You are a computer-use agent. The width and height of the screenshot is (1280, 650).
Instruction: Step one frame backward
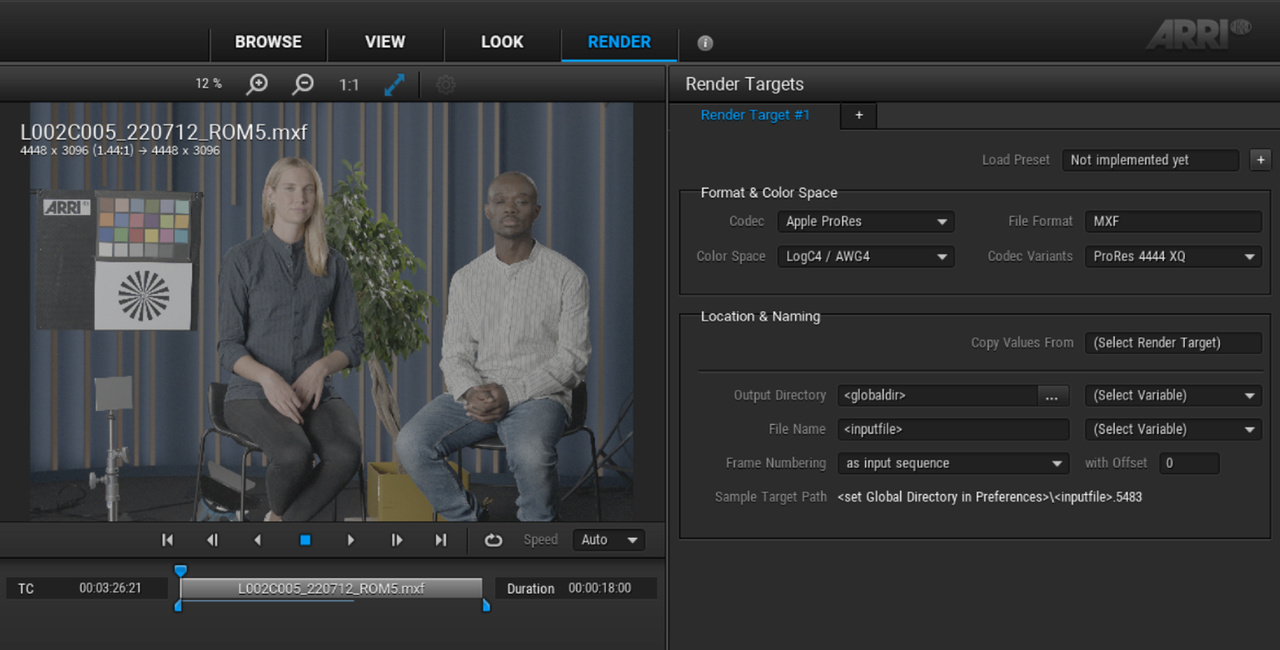click(x=212, y=540)
